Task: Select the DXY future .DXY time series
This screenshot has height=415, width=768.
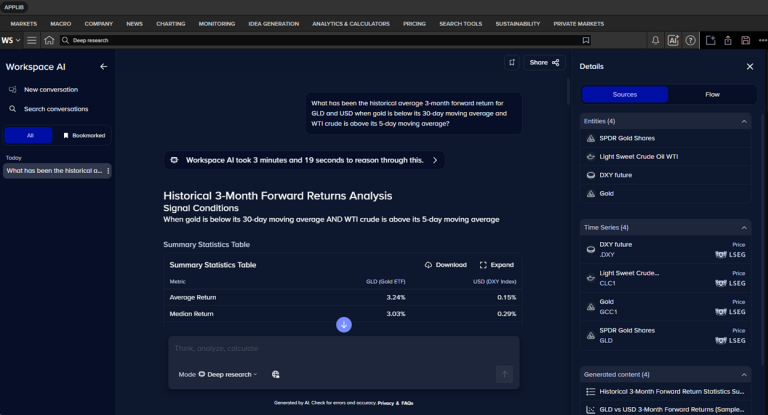Action: coord(666,249)
